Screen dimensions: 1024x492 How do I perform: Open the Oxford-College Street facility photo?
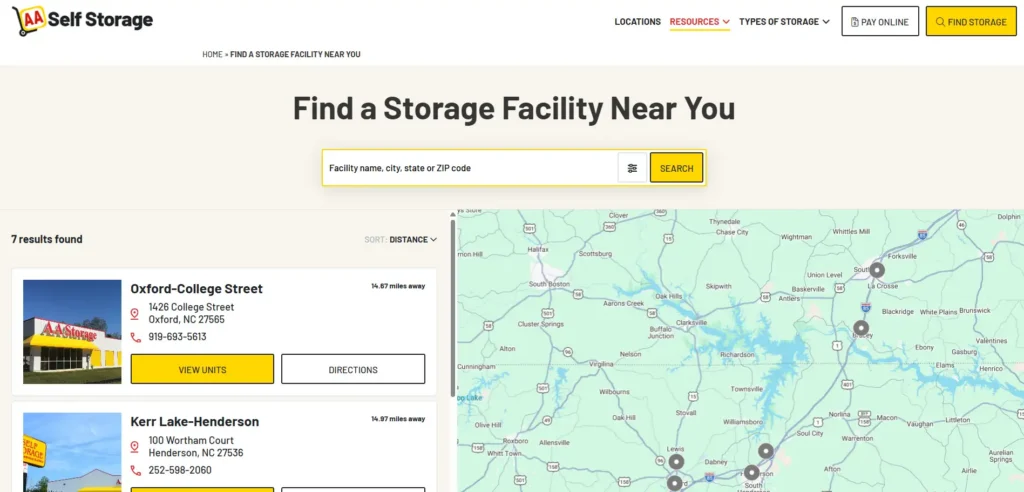[x=72, y=332]
